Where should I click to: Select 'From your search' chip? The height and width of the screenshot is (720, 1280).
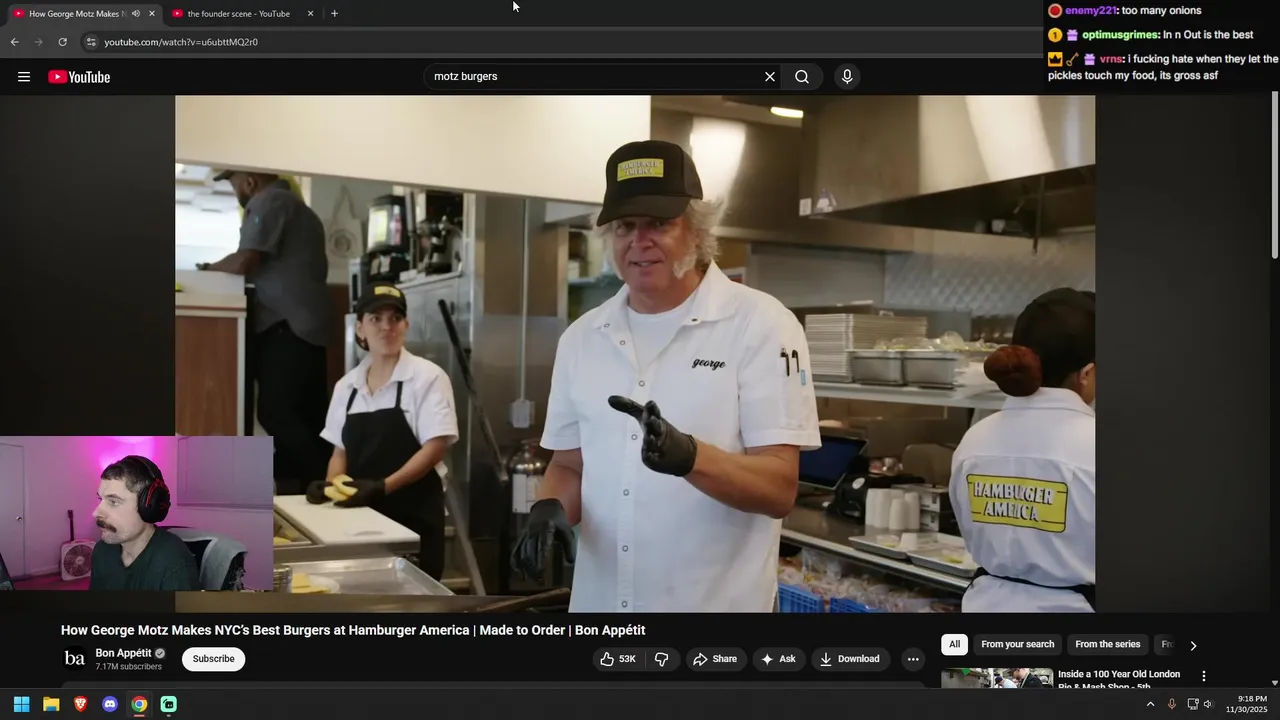[1017, 645]
